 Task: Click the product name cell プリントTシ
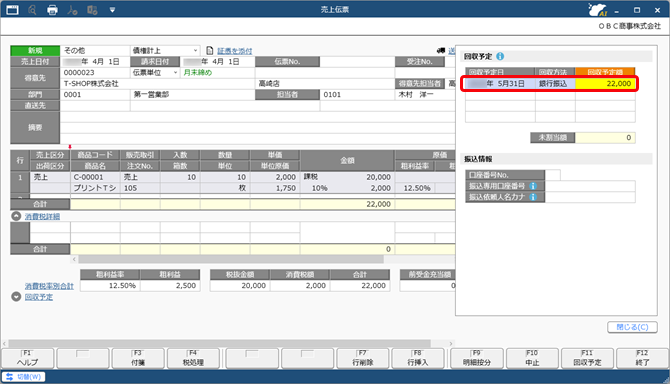click(x=95, y=188)
